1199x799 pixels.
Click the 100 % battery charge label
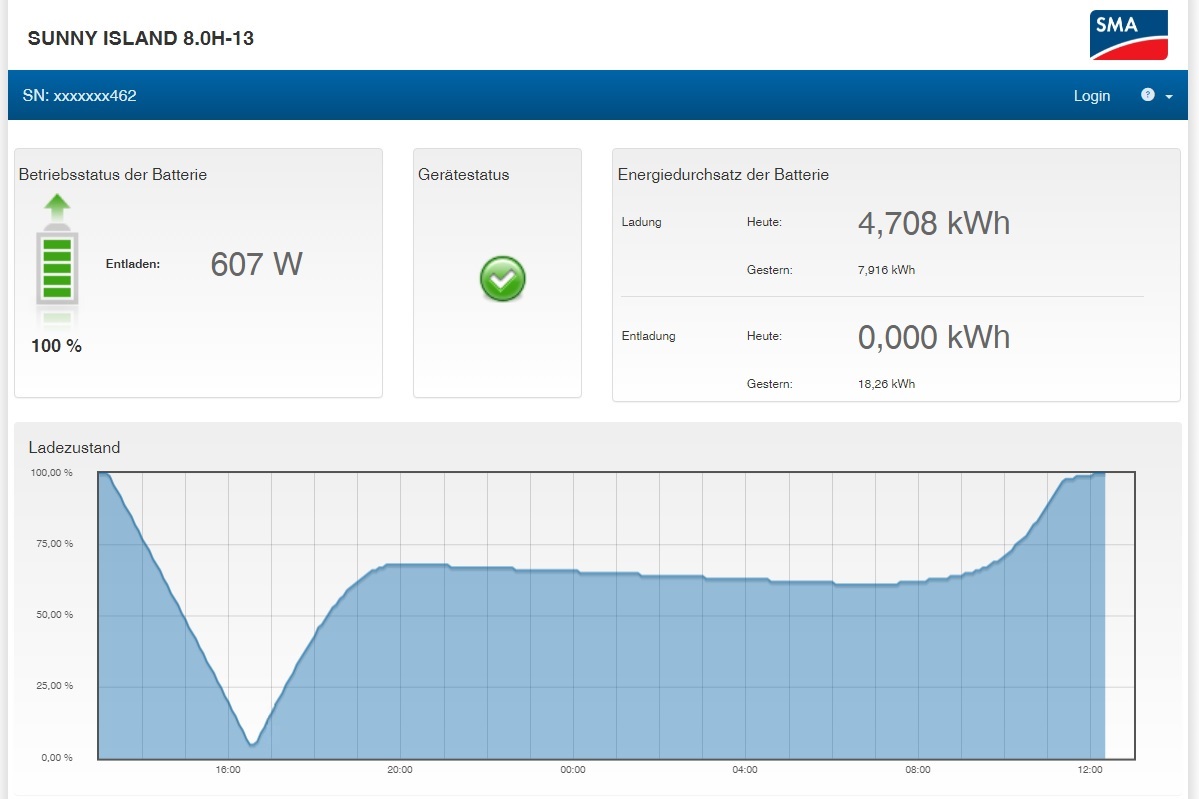[x=56, y=346]
